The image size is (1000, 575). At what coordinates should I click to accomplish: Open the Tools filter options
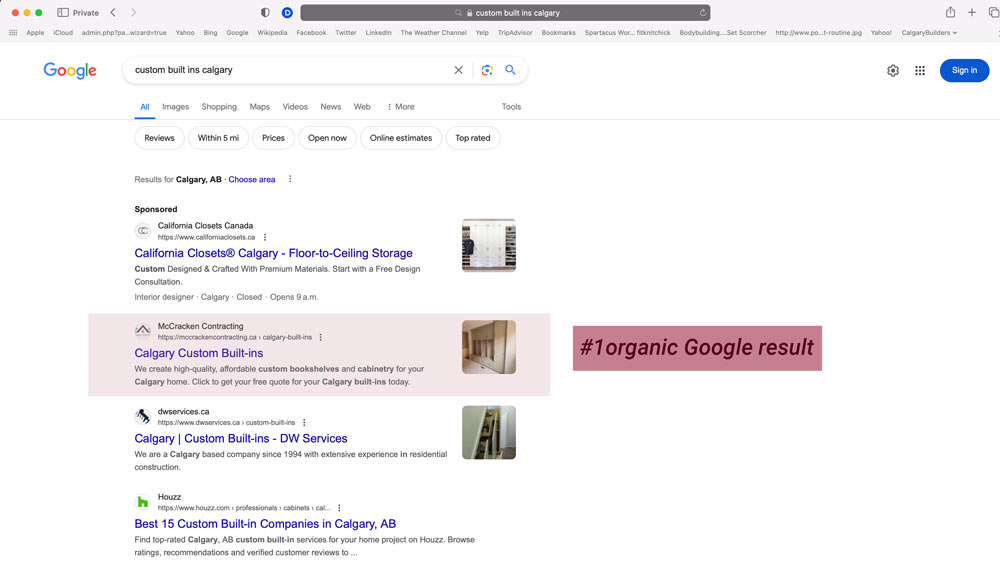coord(511,107)
